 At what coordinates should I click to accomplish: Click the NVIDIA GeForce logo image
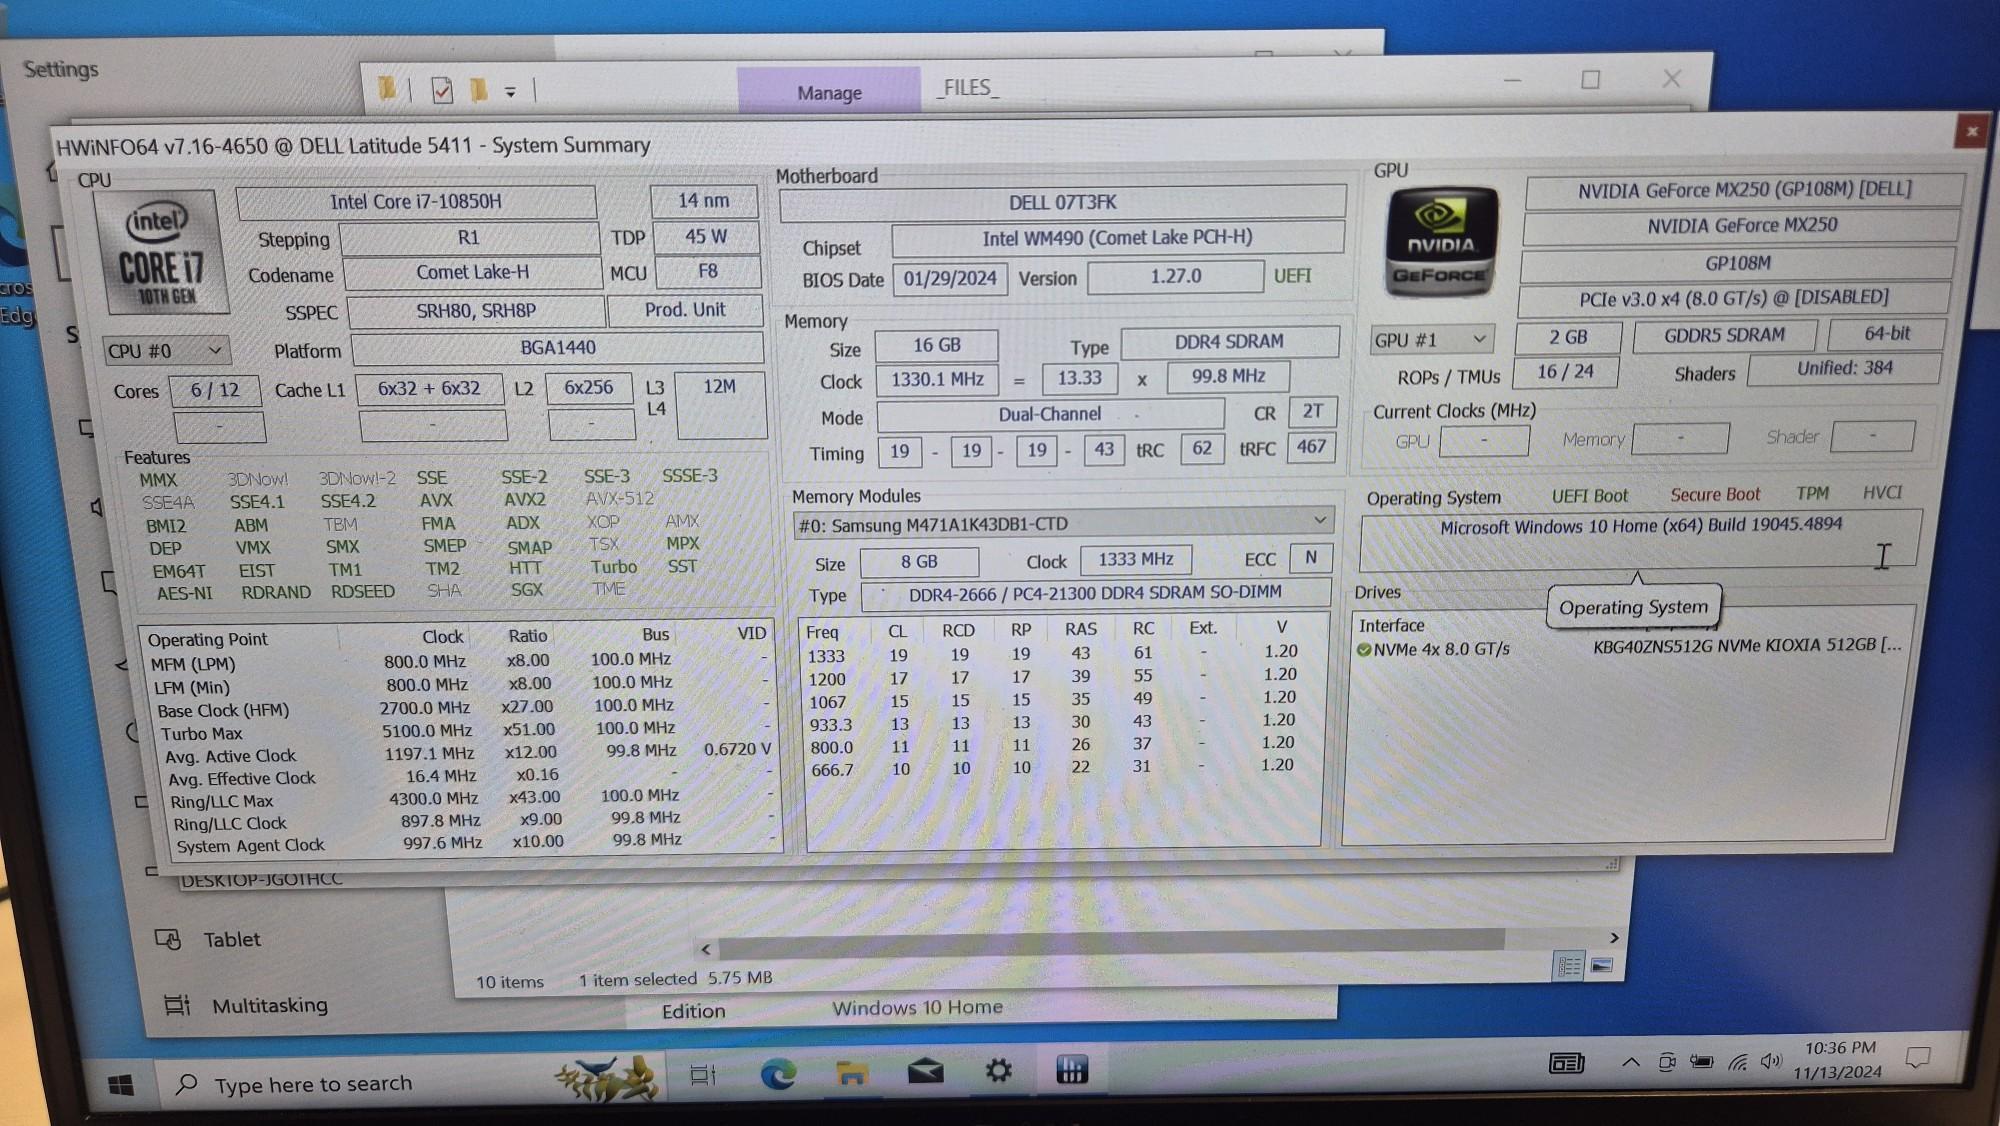(x=1440, y=241)
